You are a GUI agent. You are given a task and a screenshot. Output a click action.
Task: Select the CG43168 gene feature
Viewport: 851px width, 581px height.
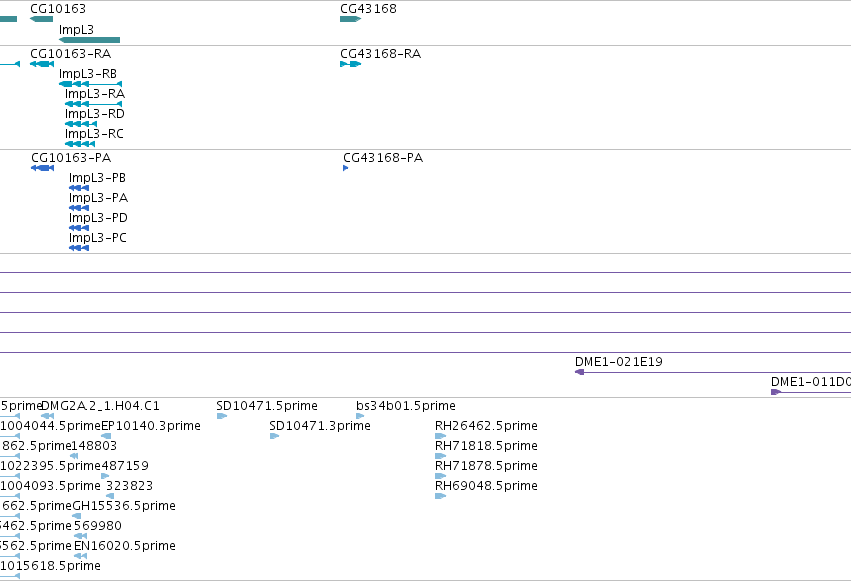[x=351, y=19]
